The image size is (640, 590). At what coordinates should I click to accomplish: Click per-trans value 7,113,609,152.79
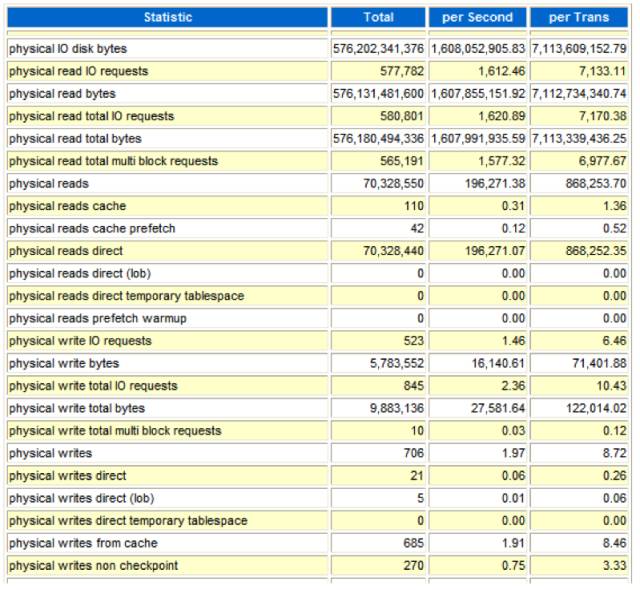point(579,49)
